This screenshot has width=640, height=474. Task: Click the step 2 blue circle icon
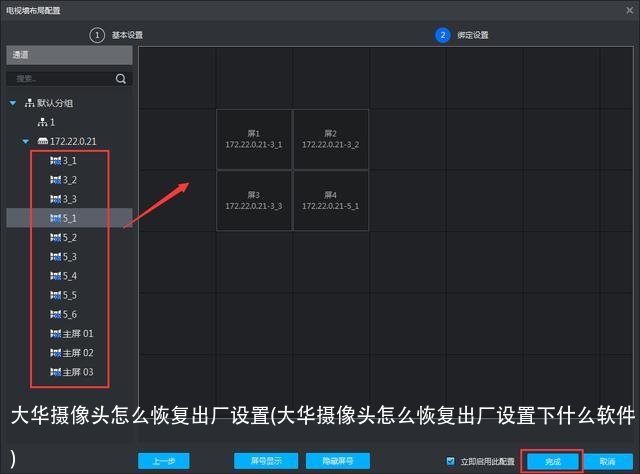point(442,35)
